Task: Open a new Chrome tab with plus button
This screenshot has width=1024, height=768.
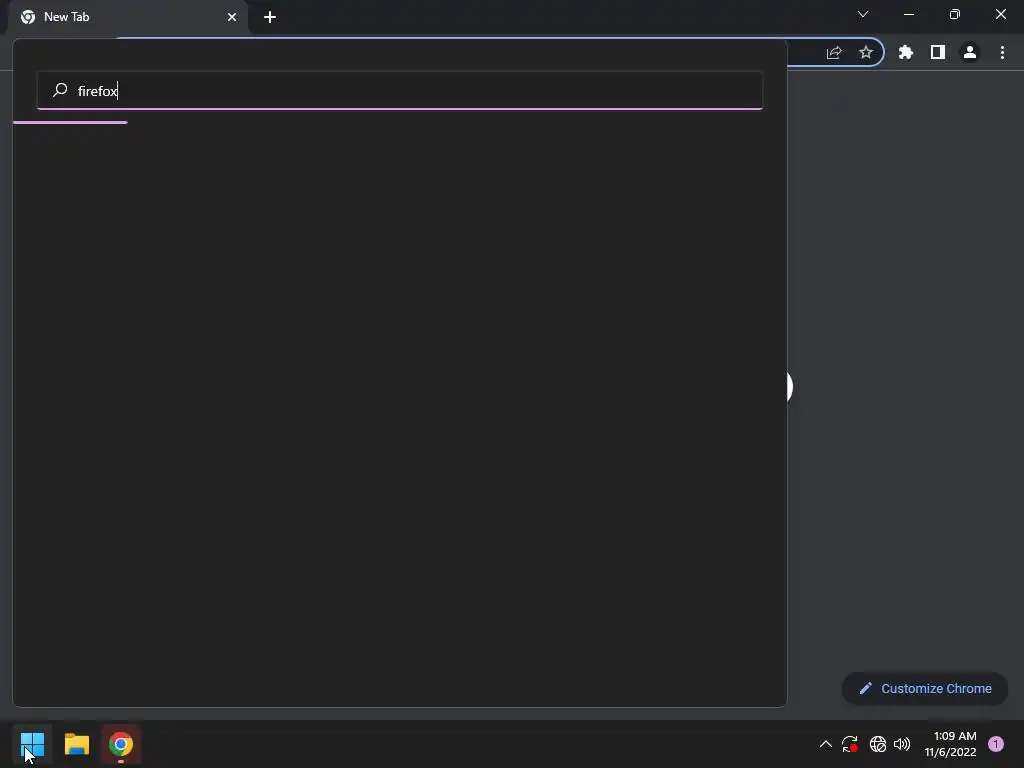Action: tap(270, 17)
